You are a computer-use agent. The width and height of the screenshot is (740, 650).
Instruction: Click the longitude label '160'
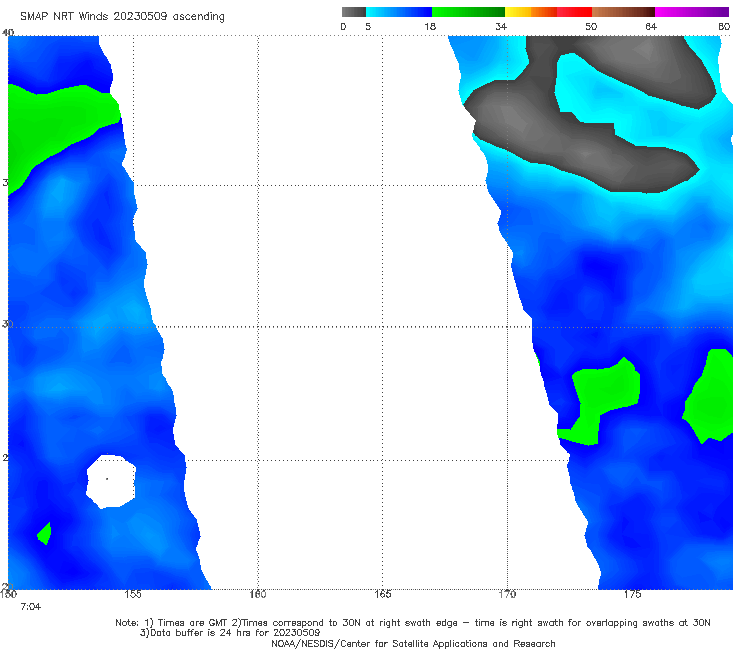(258, 594)
